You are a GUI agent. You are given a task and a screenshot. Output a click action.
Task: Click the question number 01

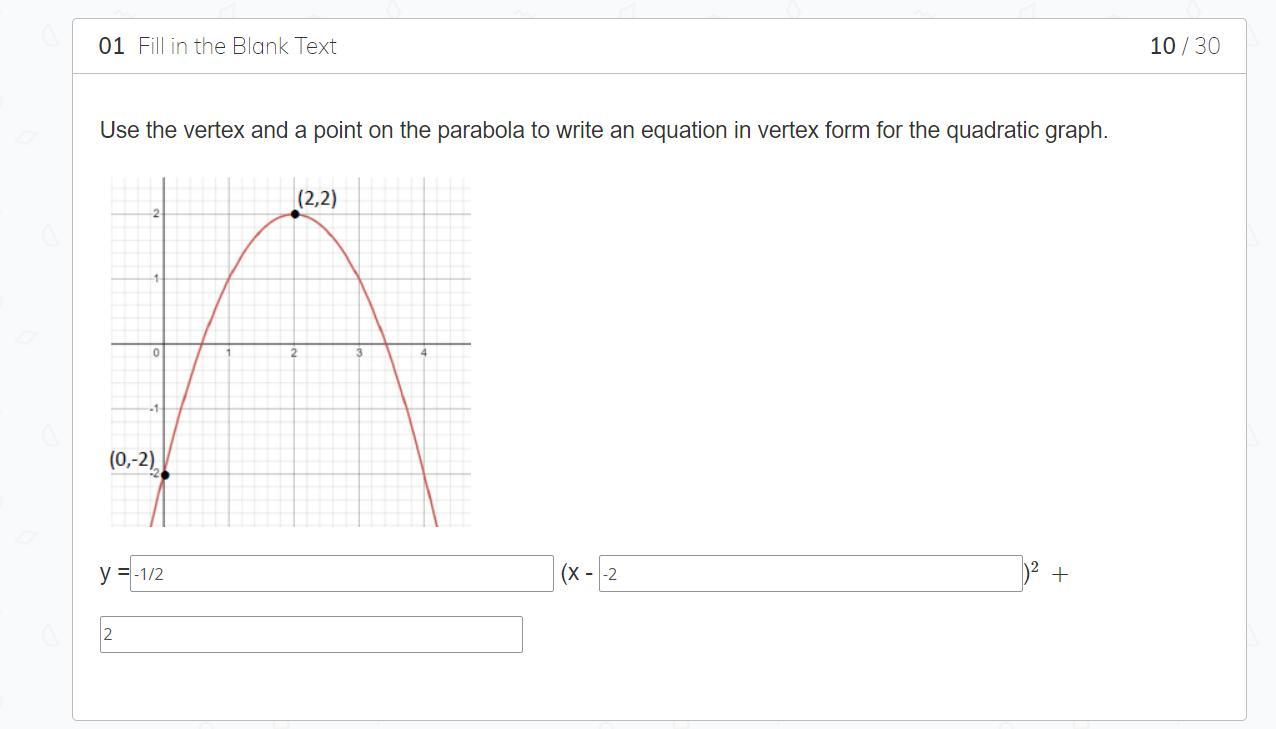111,46
